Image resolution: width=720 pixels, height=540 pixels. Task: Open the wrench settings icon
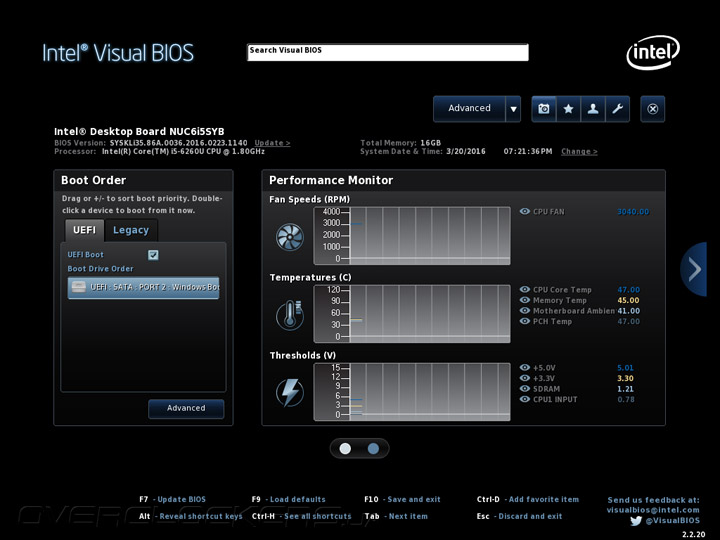tap(618, 109)
